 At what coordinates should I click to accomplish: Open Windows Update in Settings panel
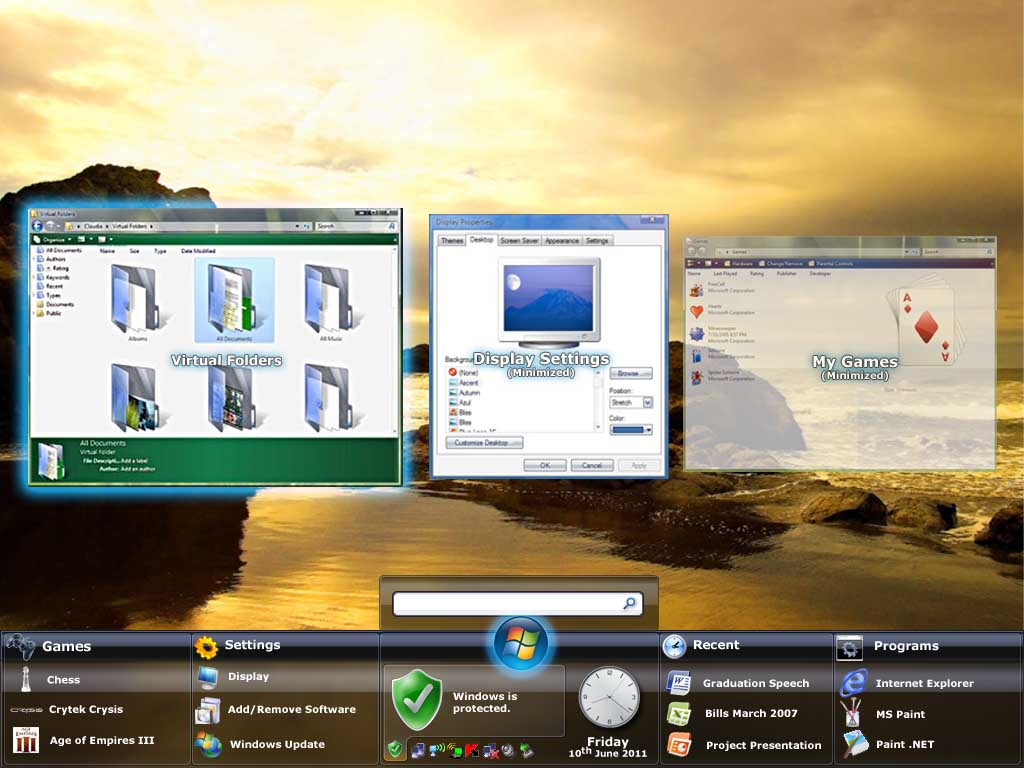[276, 745]
